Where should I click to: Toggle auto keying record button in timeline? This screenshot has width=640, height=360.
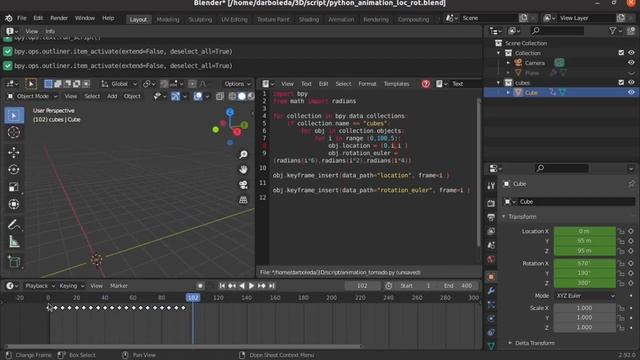click(200, 286)
